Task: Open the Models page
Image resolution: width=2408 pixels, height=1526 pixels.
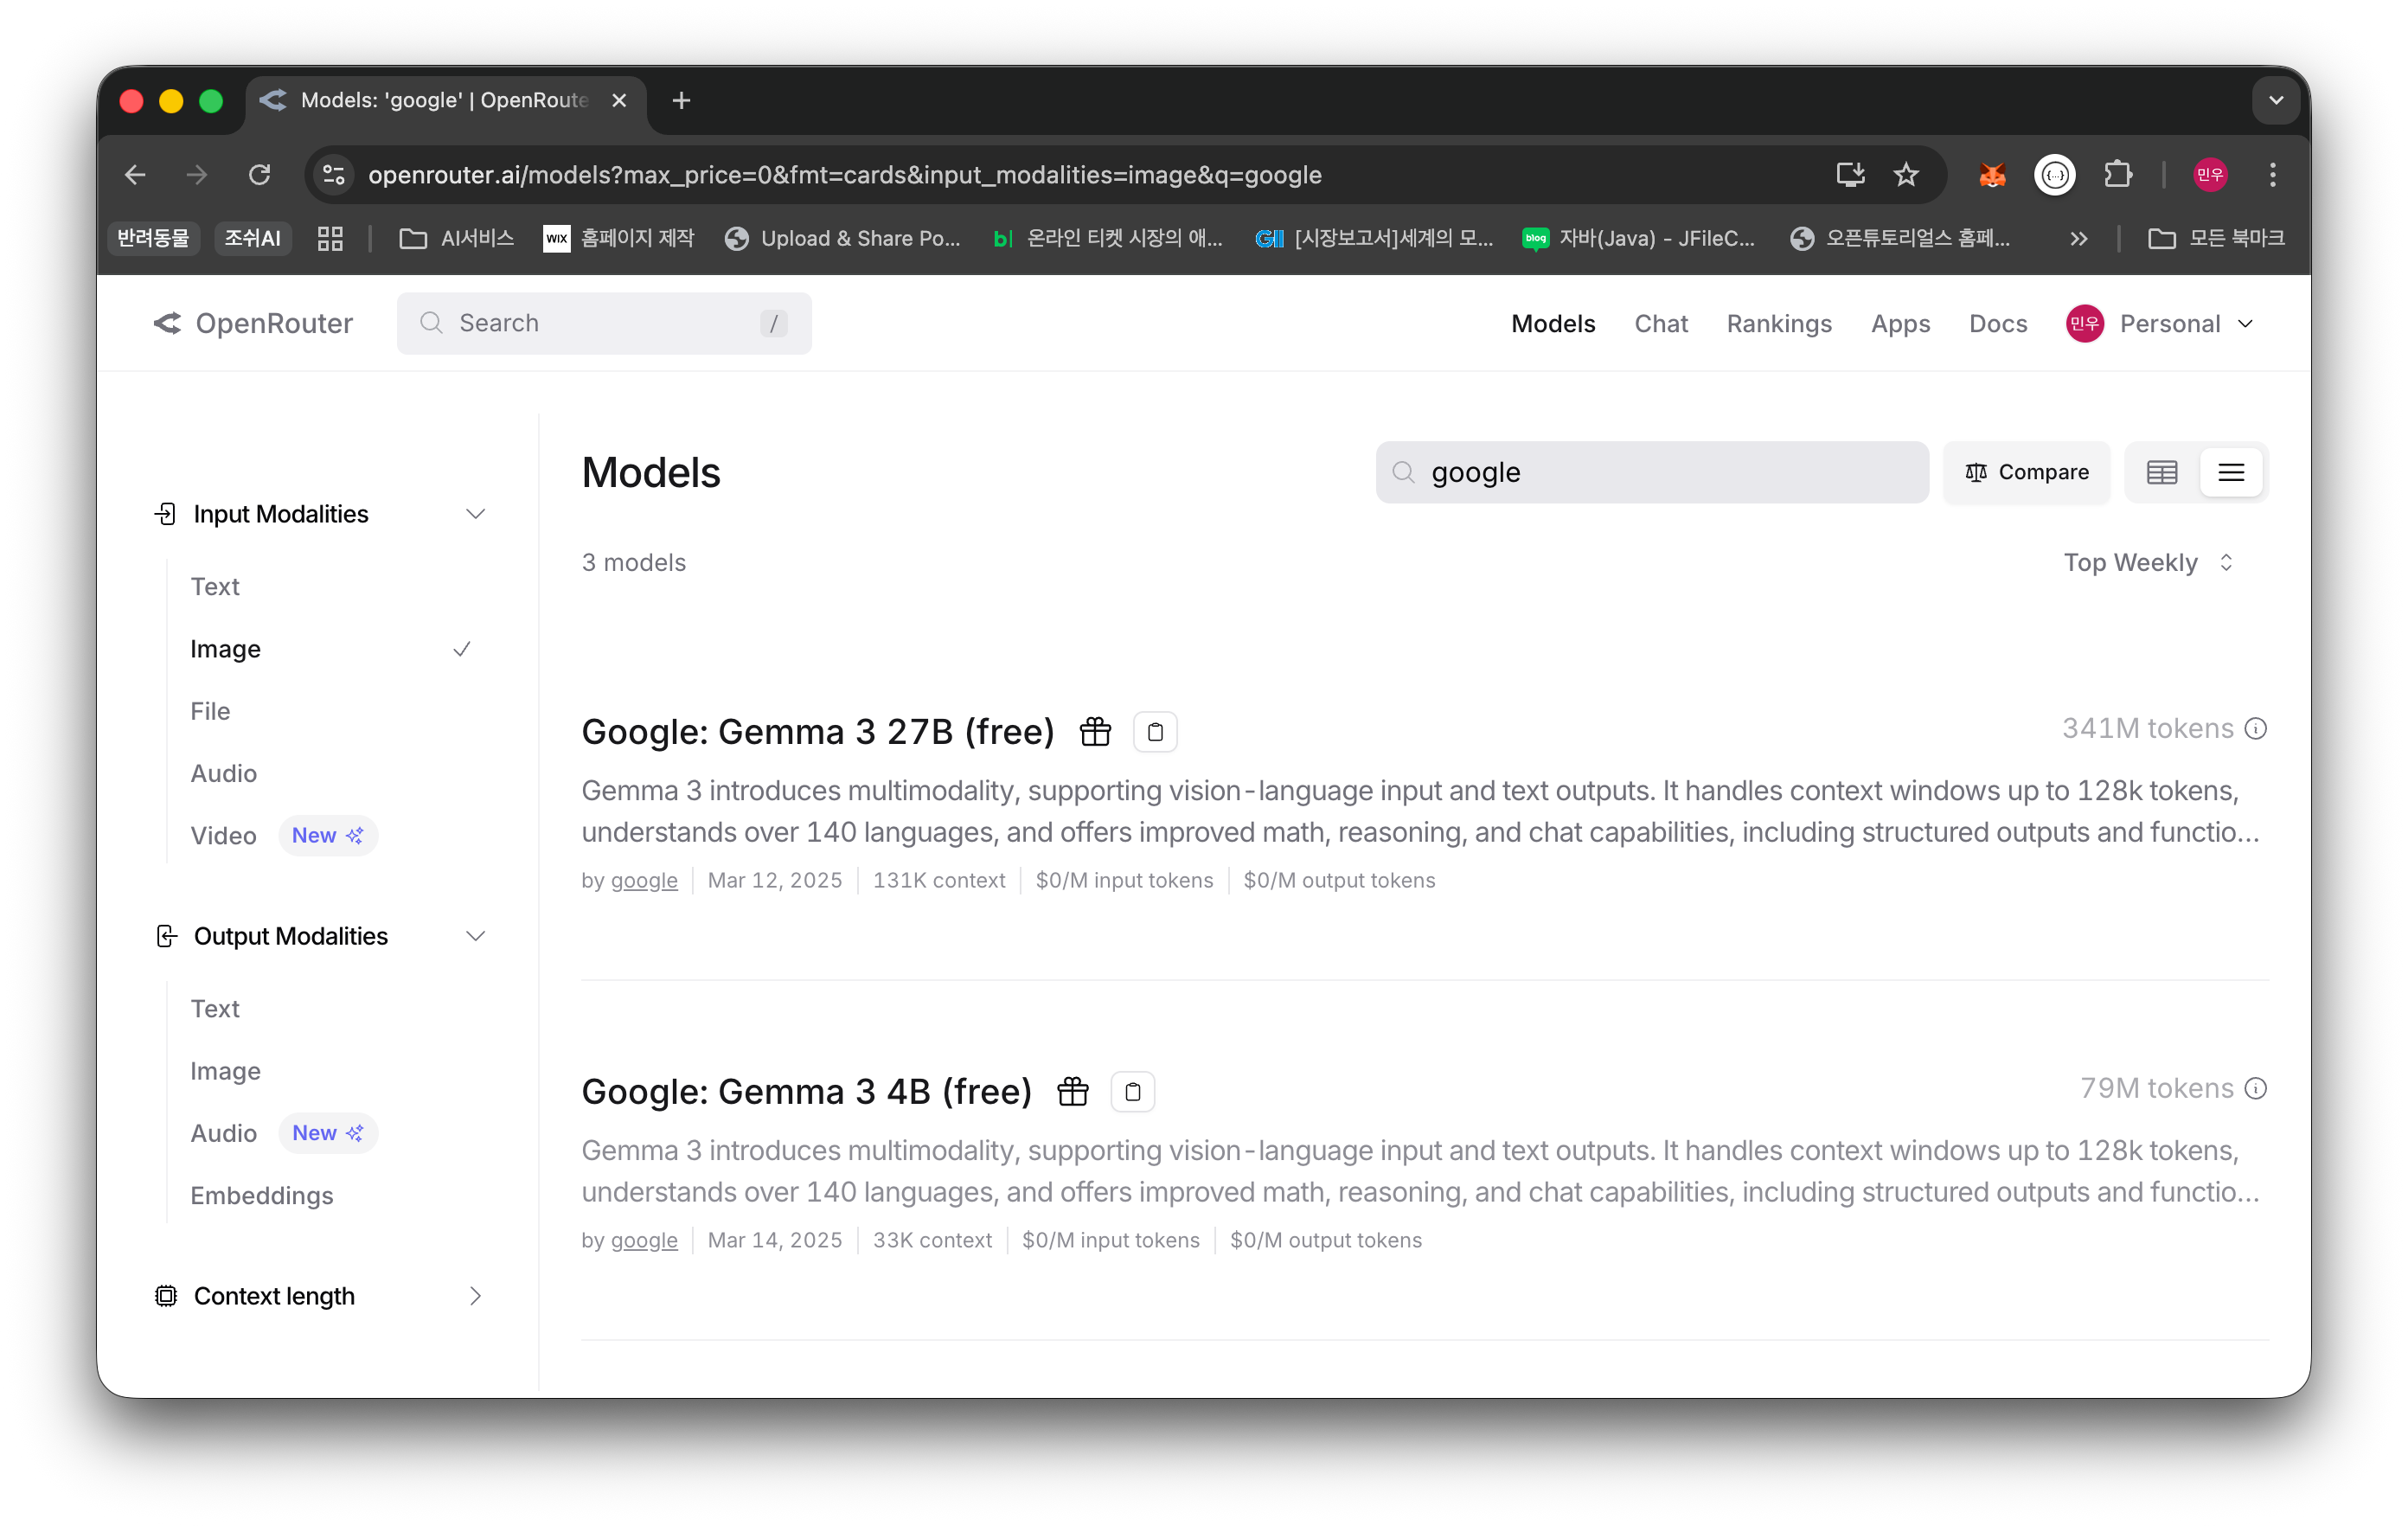Action: (1553, 323)
